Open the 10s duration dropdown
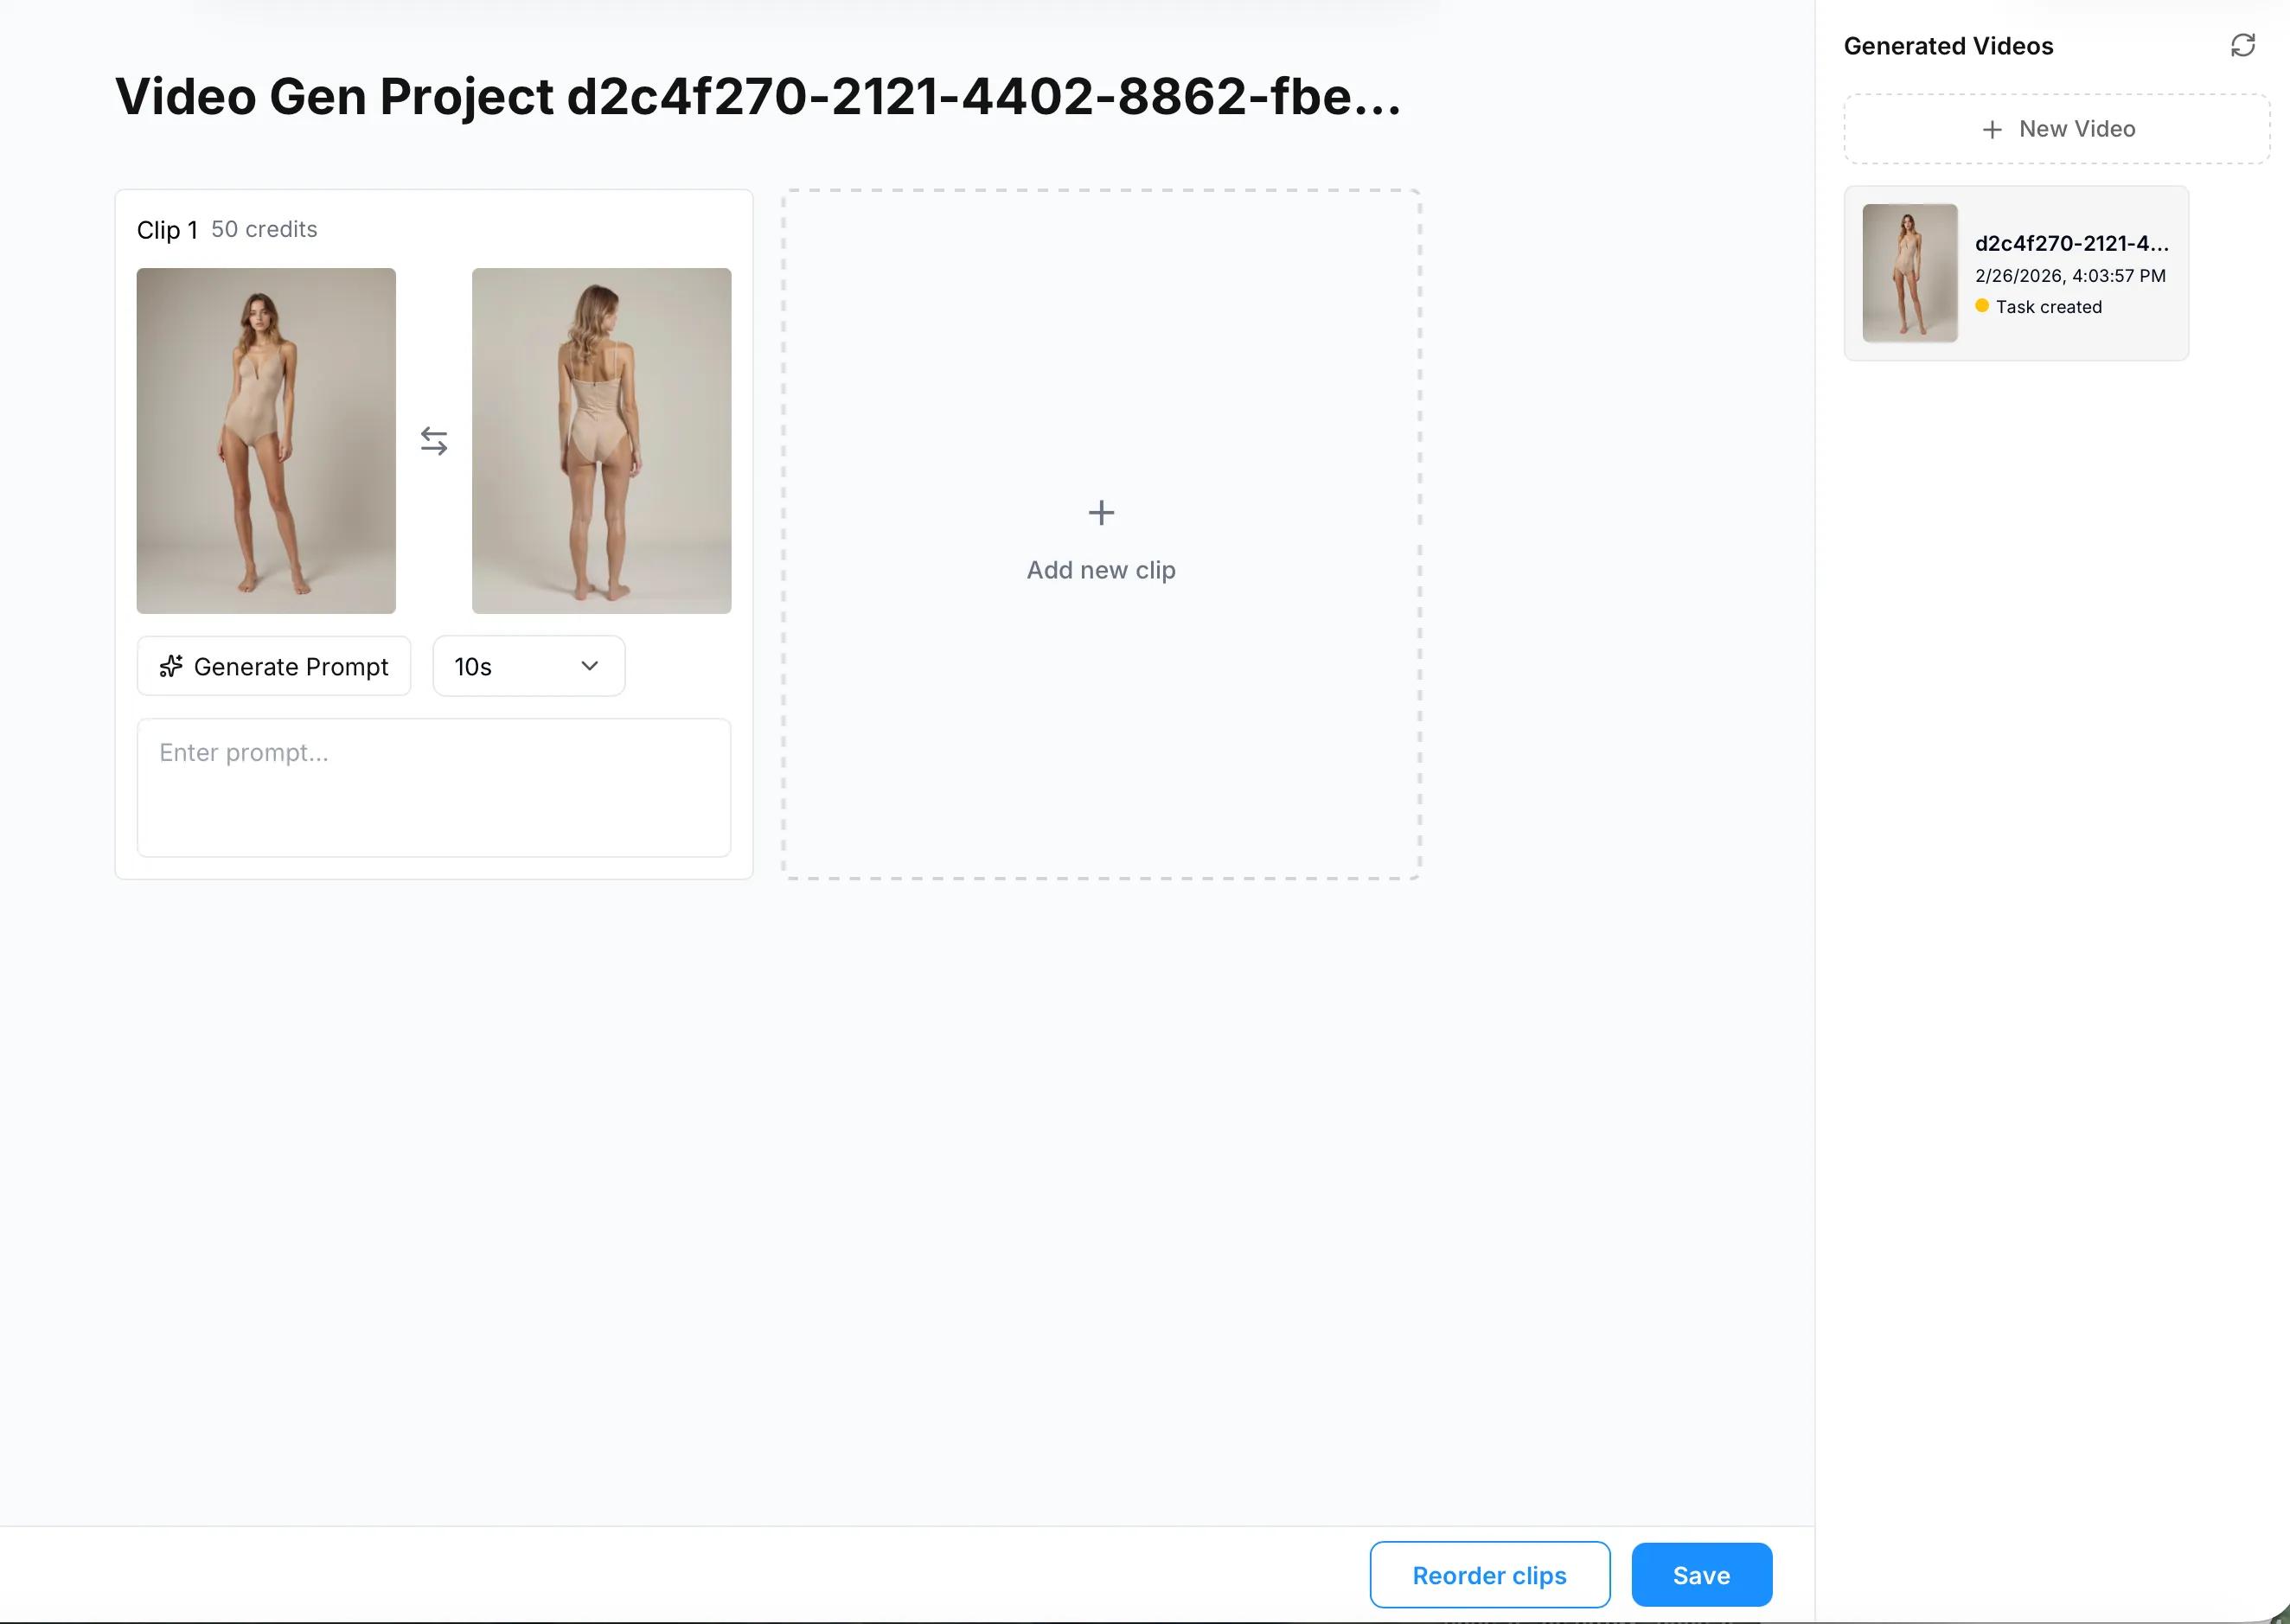Screen dimensions: 2290x1624 [x=528, y=666]
